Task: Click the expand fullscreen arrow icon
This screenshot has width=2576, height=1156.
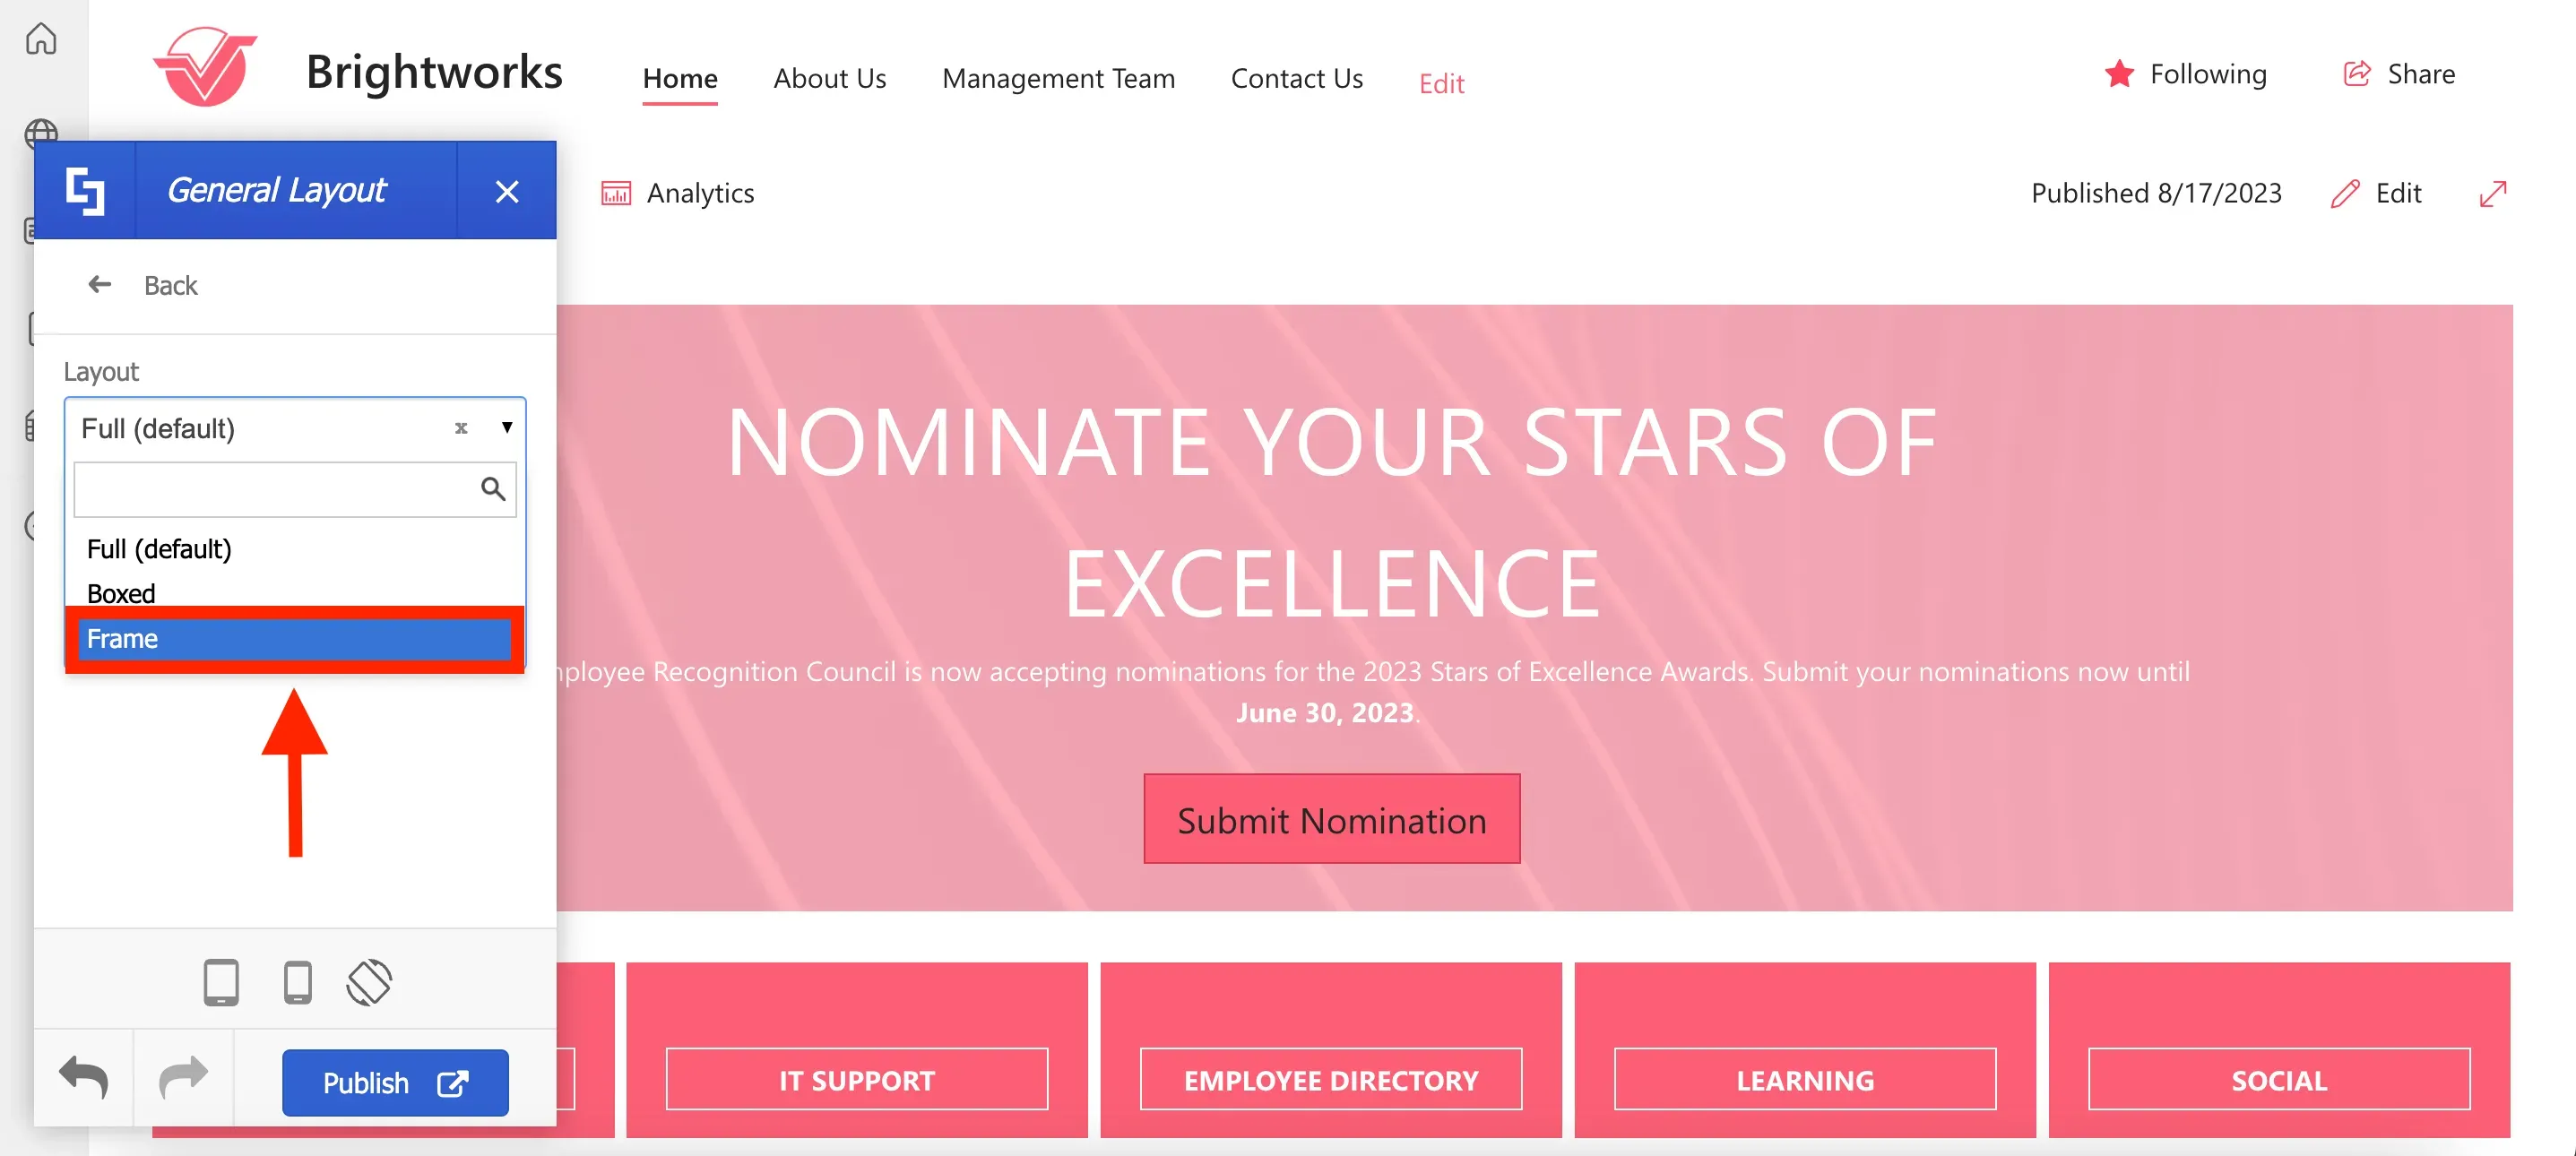Action: coord(2493,193)
